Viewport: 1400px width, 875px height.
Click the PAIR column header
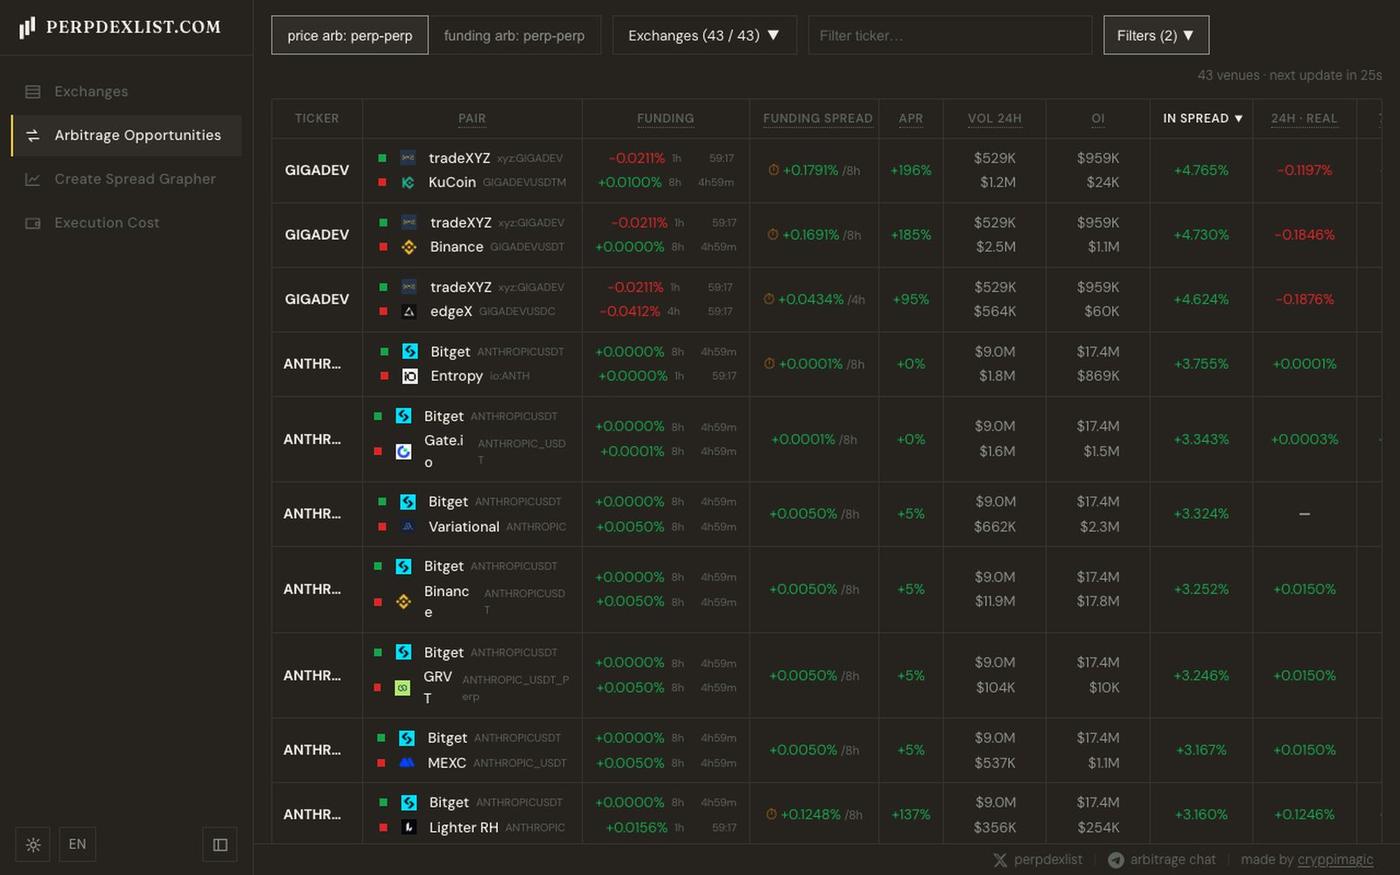click(x=472, y=118)
